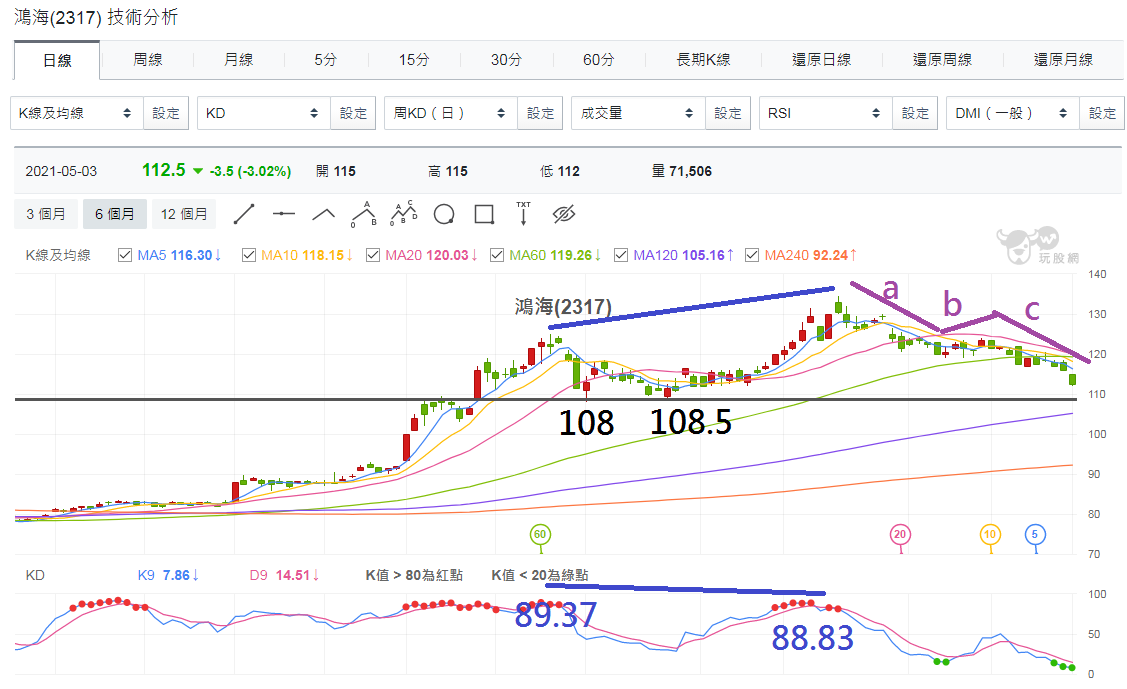The width and height of the screenshot is (1127, 689).
Task: Open the K線及均線 indicator dropdown
Action: pos(77,114)
